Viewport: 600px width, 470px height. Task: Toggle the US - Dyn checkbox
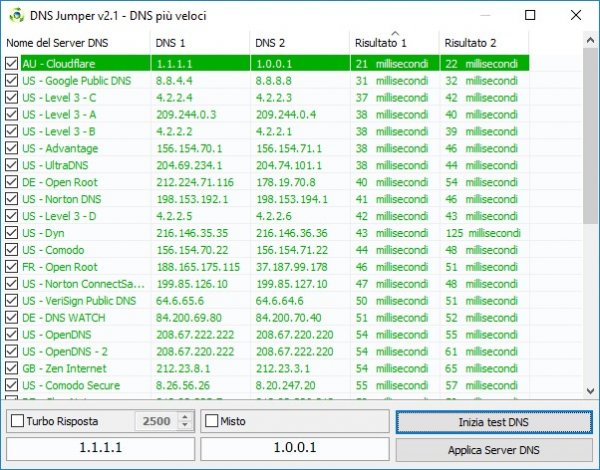pos(11,233)
